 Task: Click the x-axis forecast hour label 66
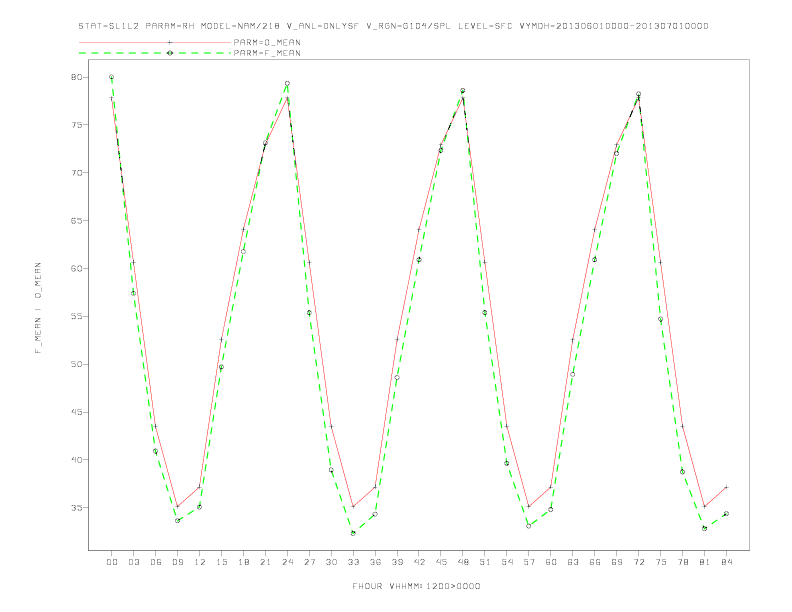(595, 562)
